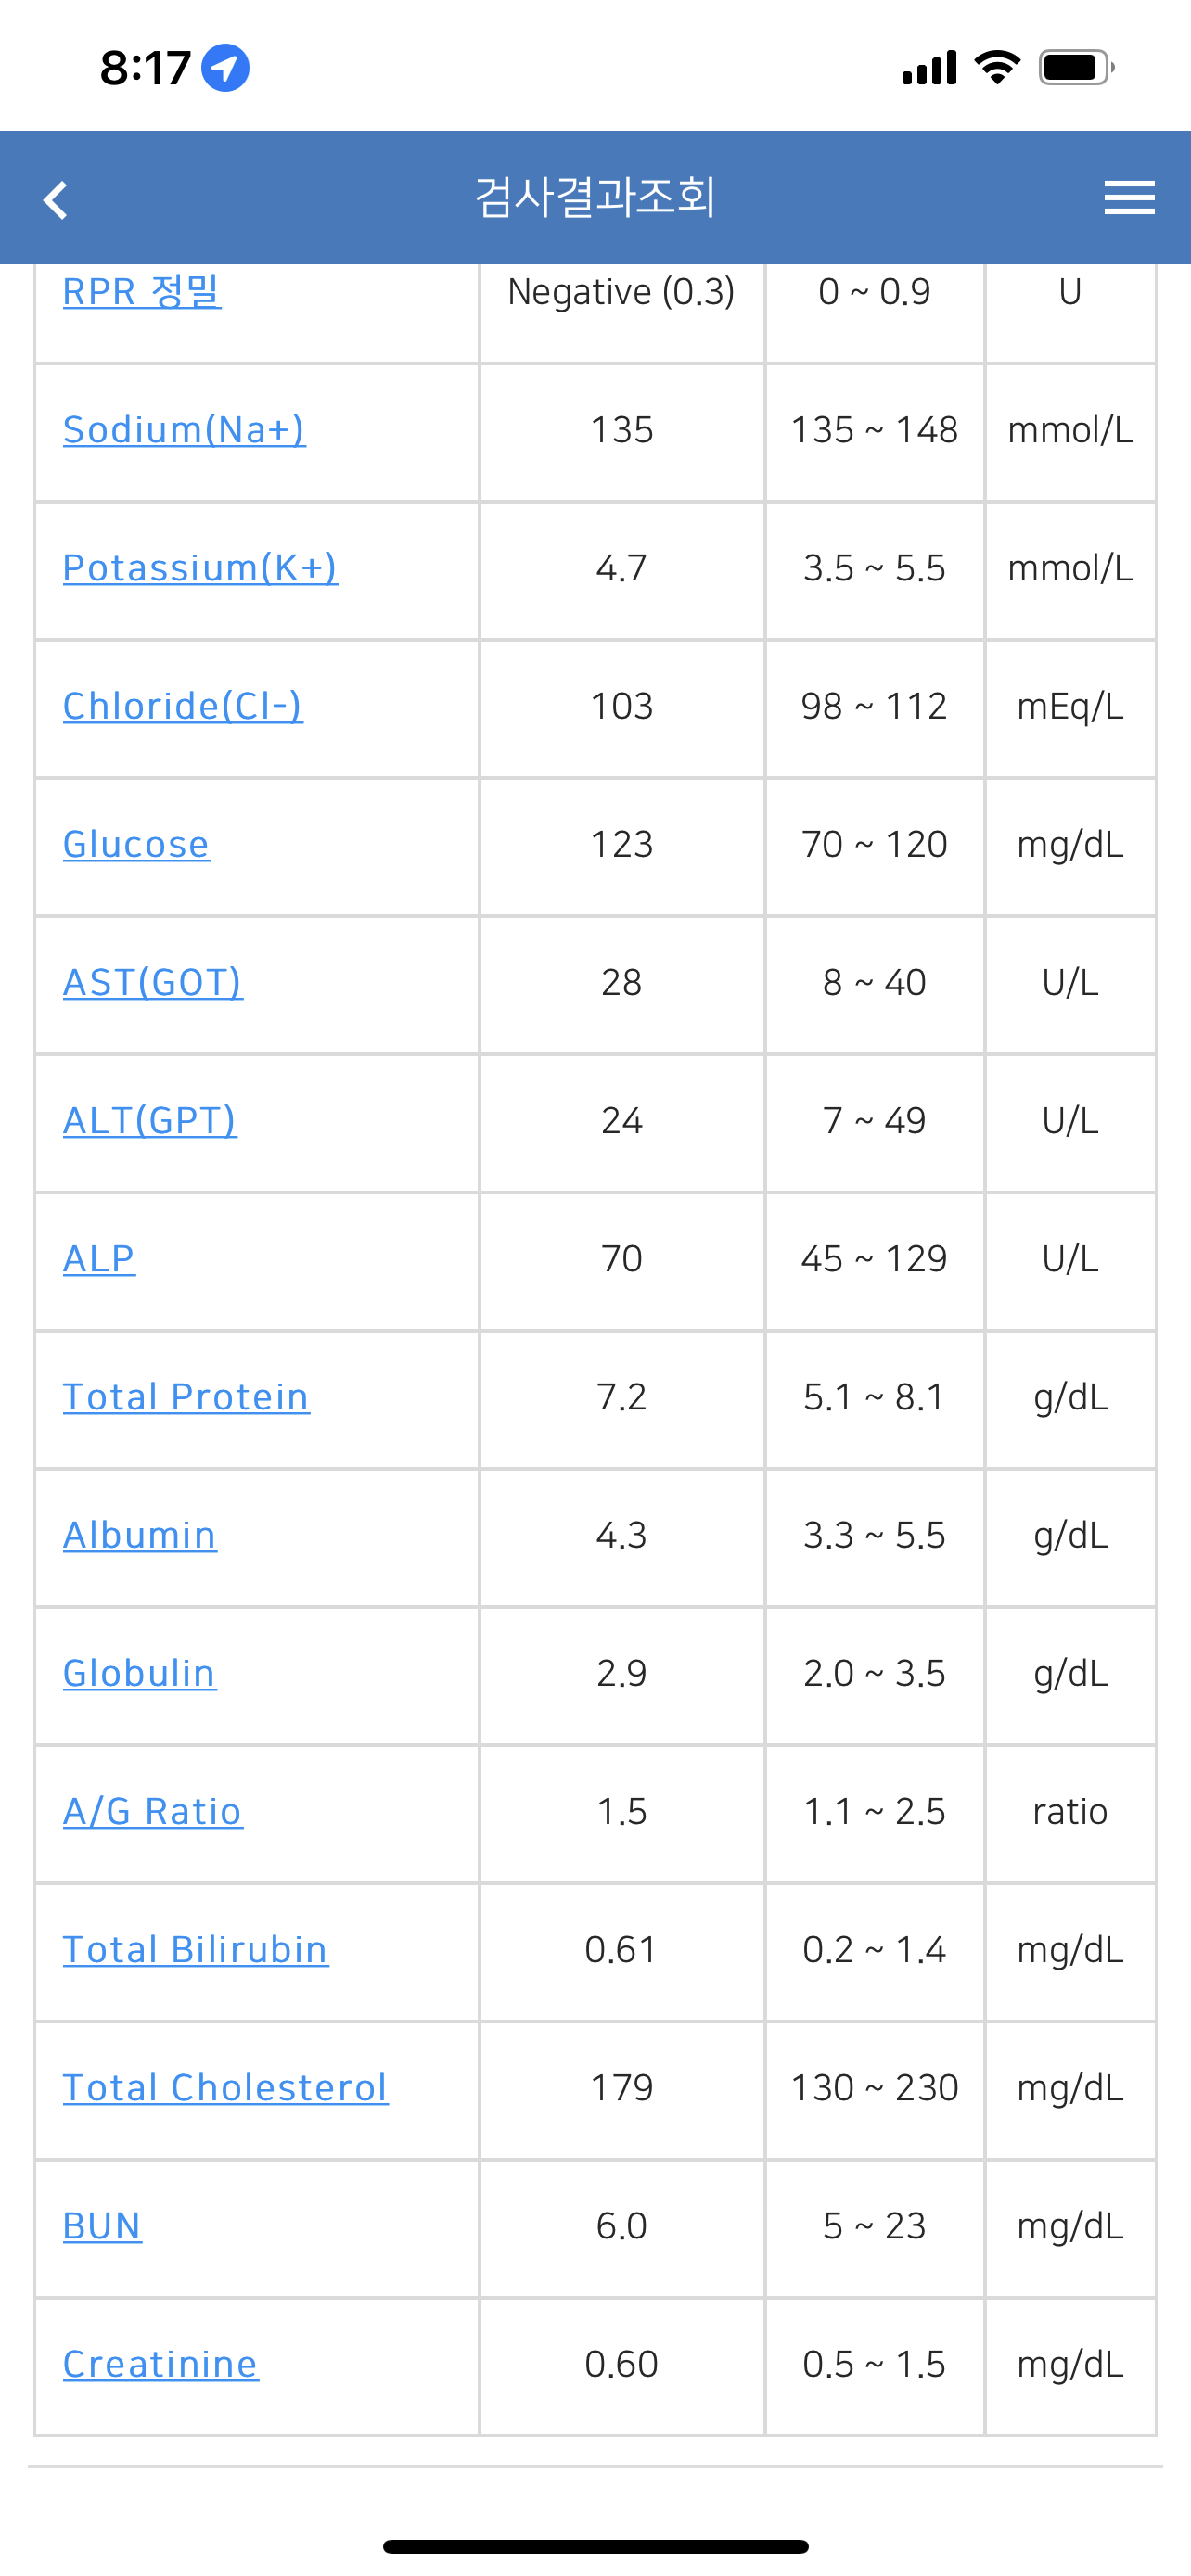The image size is (1191, 2576).
Task: Open the ALT(GPT) link
Action: tap(150, 1120)
